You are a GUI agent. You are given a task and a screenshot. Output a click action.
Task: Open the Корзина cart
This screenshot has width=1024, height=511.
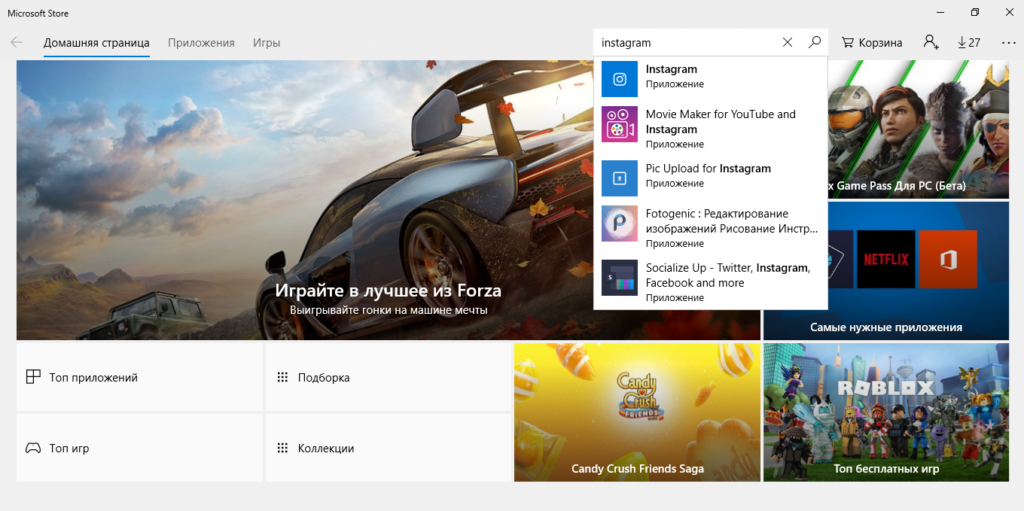(x=872, y=42)
